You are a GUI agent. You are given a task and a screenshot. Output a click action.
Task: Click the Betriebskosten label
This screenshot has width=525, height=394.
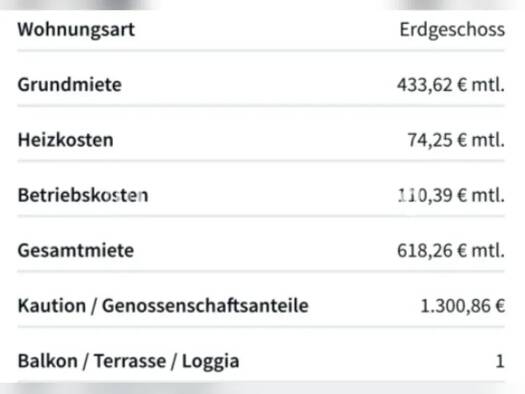tap(83, 195)
